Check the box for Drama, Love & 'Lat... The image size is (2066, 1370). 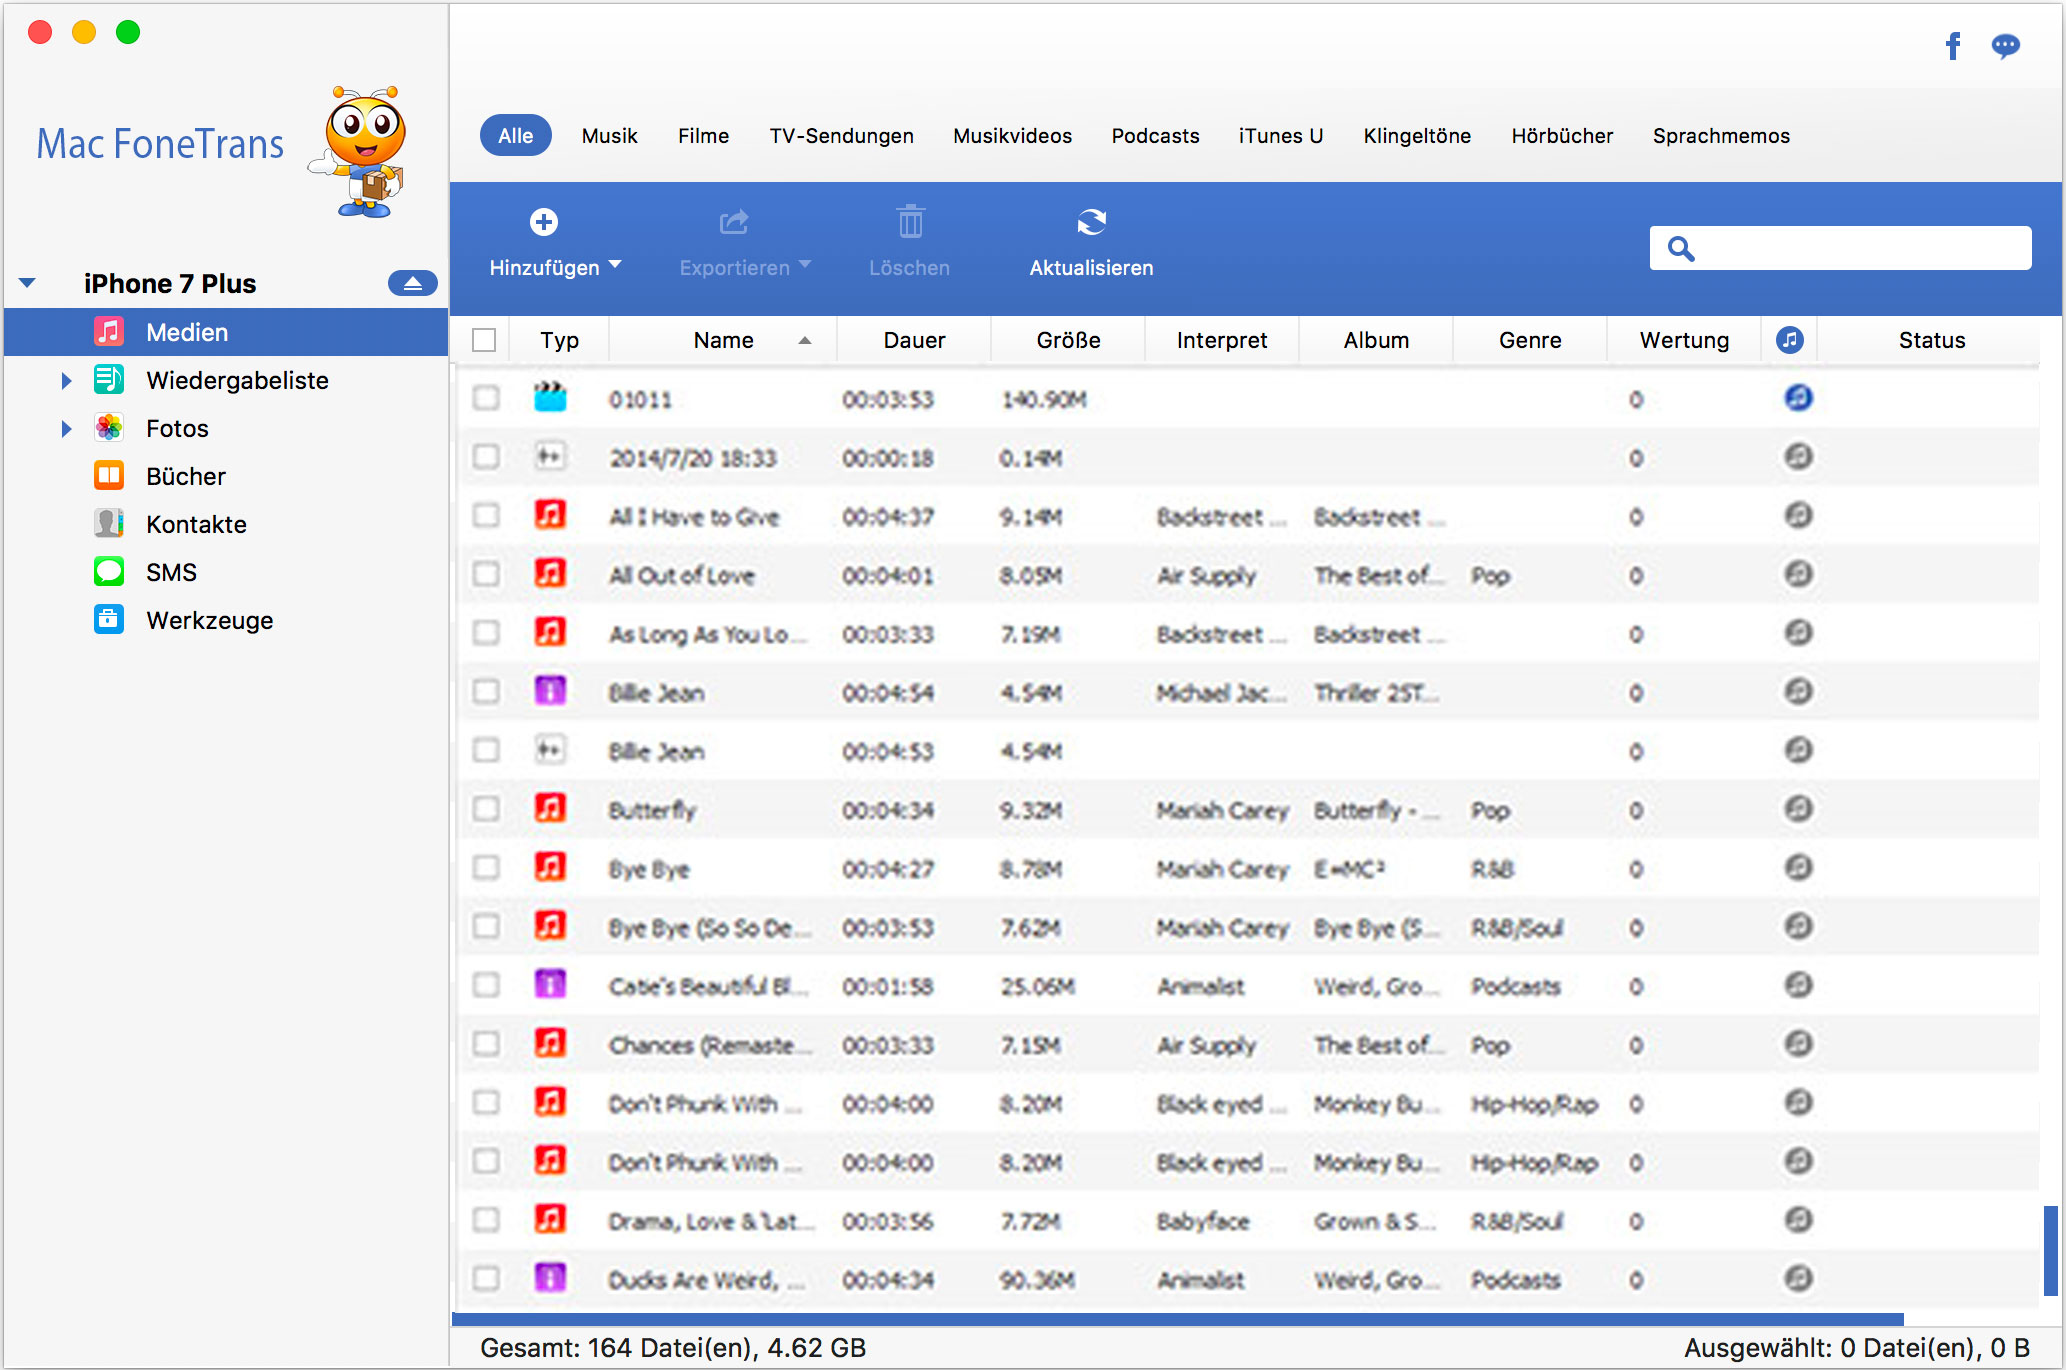coord(486,1220)
